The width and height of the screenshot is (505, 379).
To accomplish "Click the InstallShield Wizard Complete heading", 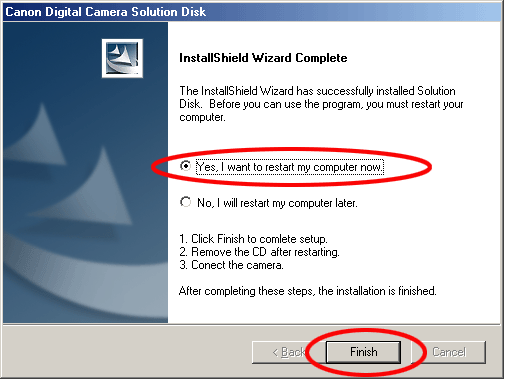I will [263, 58].
